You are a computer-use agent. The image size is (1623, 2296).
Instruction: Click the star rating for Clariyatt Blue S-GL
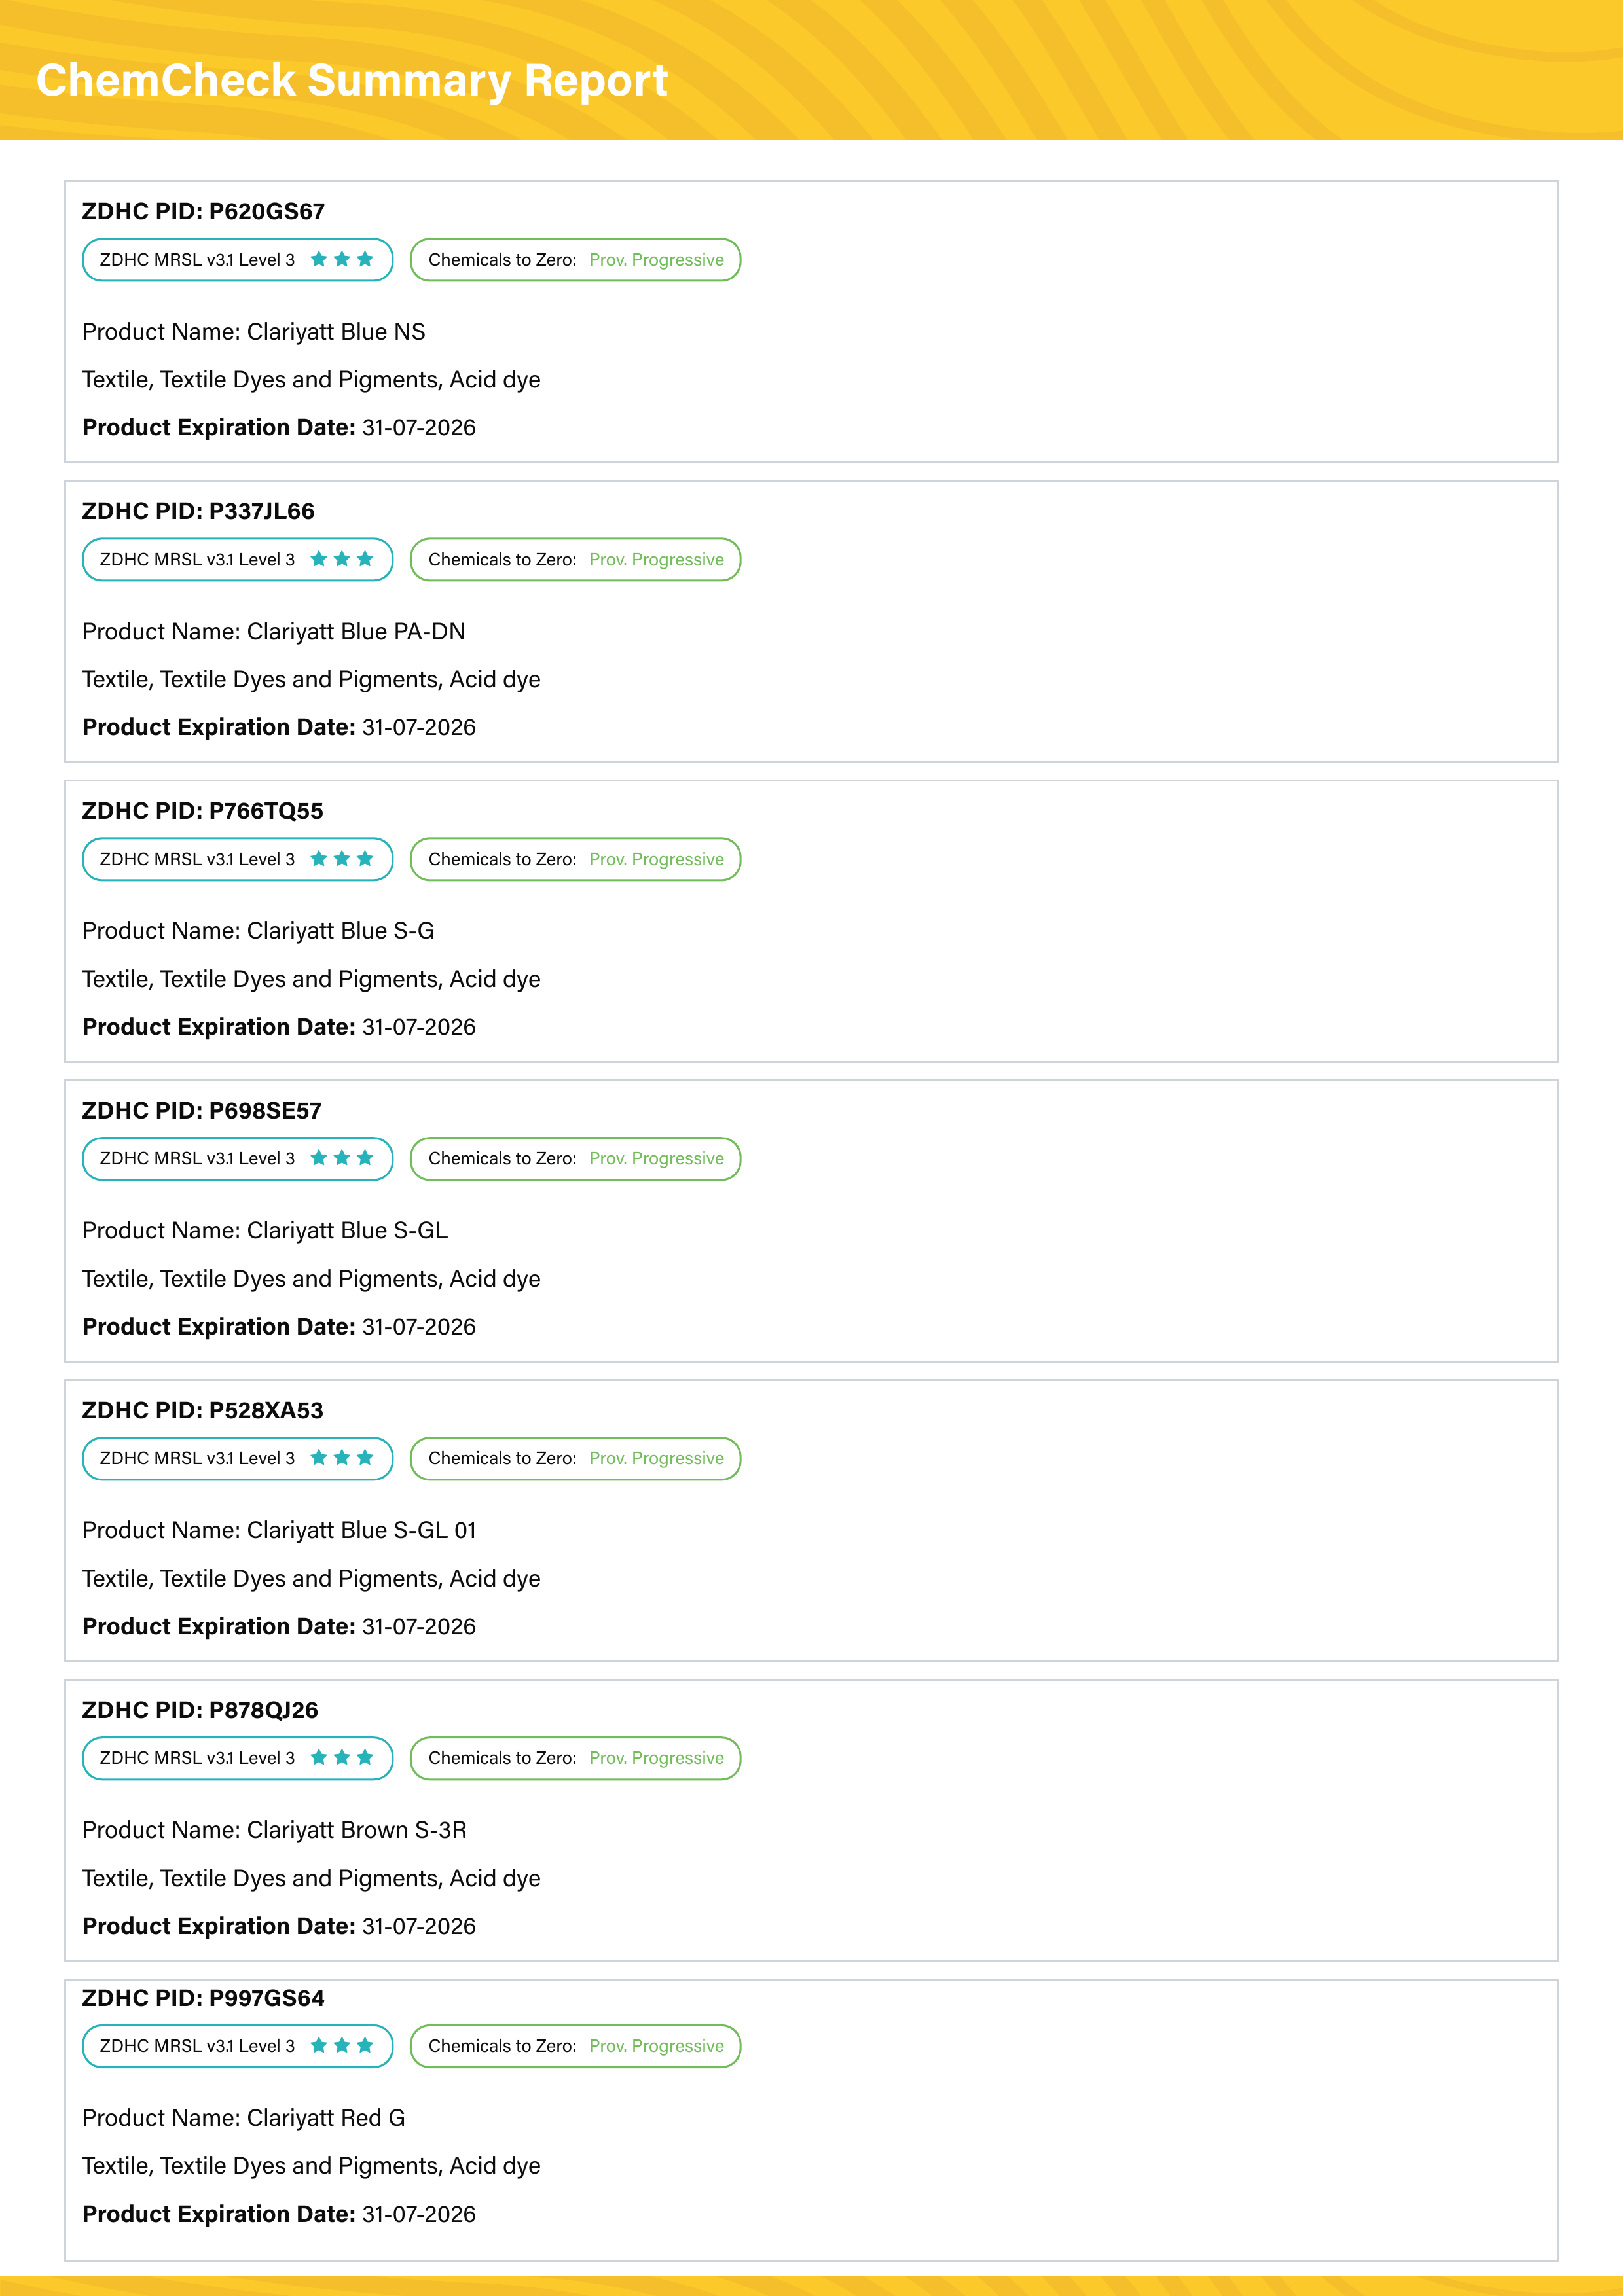click(x=342, y=1158)
